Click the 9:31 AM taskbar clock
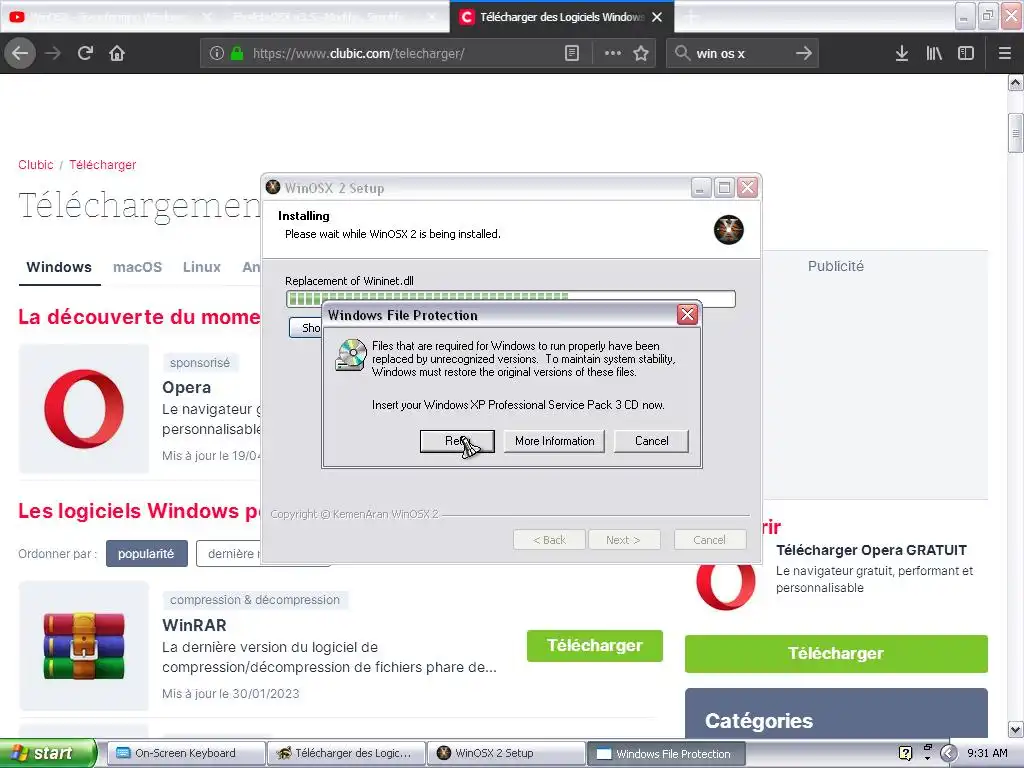This screenshot has height=768, width=1024. [x=987, y=753]
